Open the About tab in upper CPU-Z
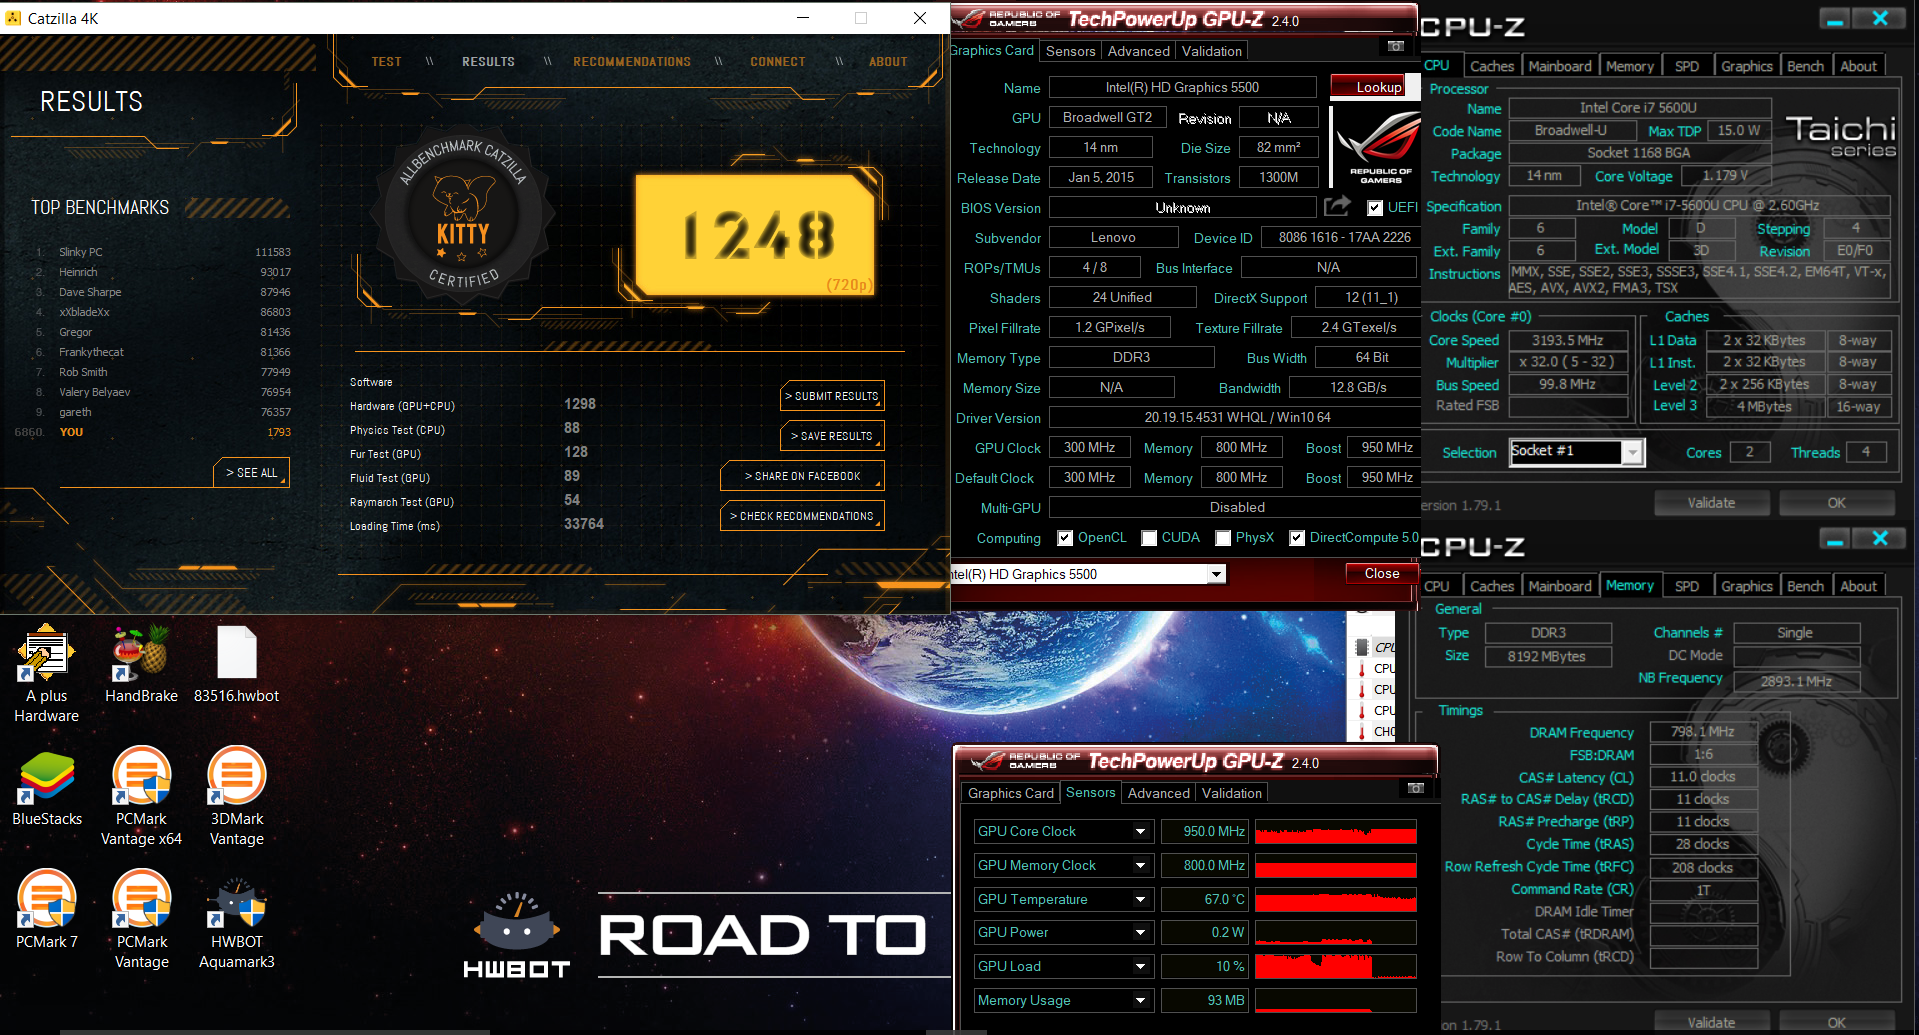The image size is (1919, 1035). coord(1858,66)
